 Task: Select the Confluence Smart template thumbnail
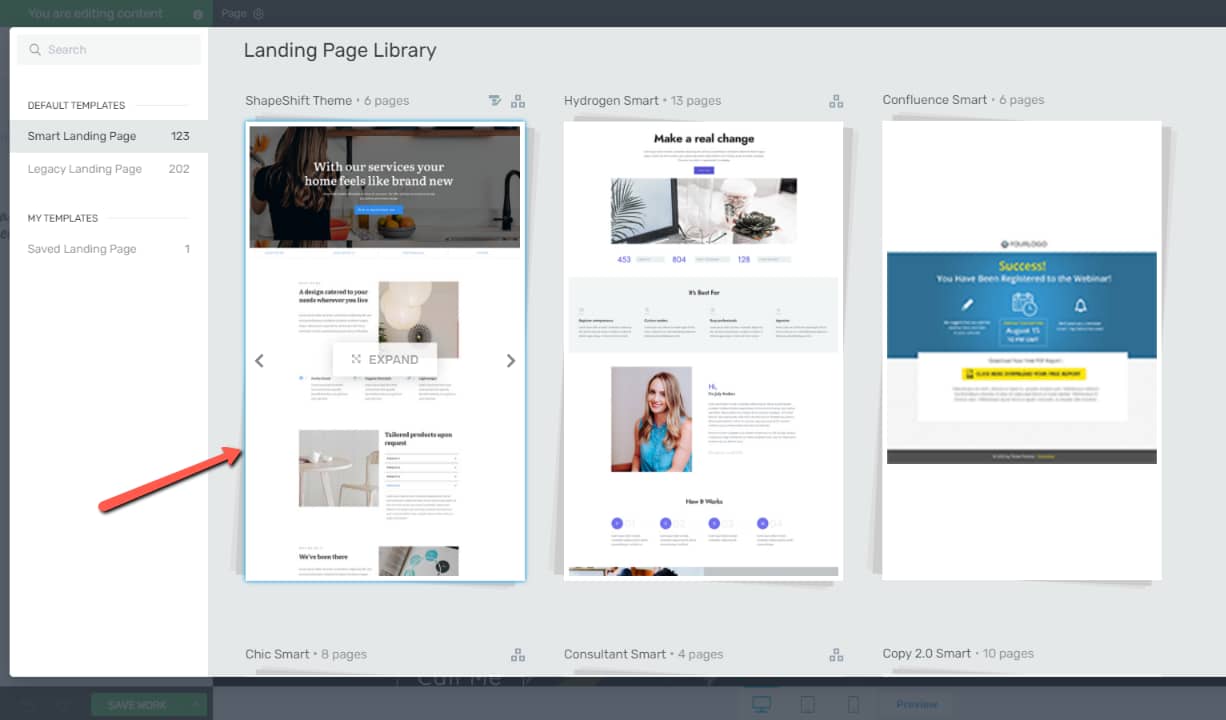[1021, 350]
